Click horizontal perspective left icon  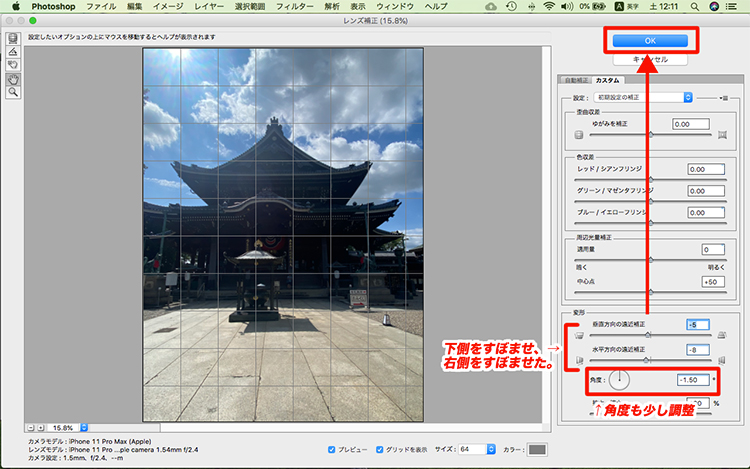click(x=579, y=360)
